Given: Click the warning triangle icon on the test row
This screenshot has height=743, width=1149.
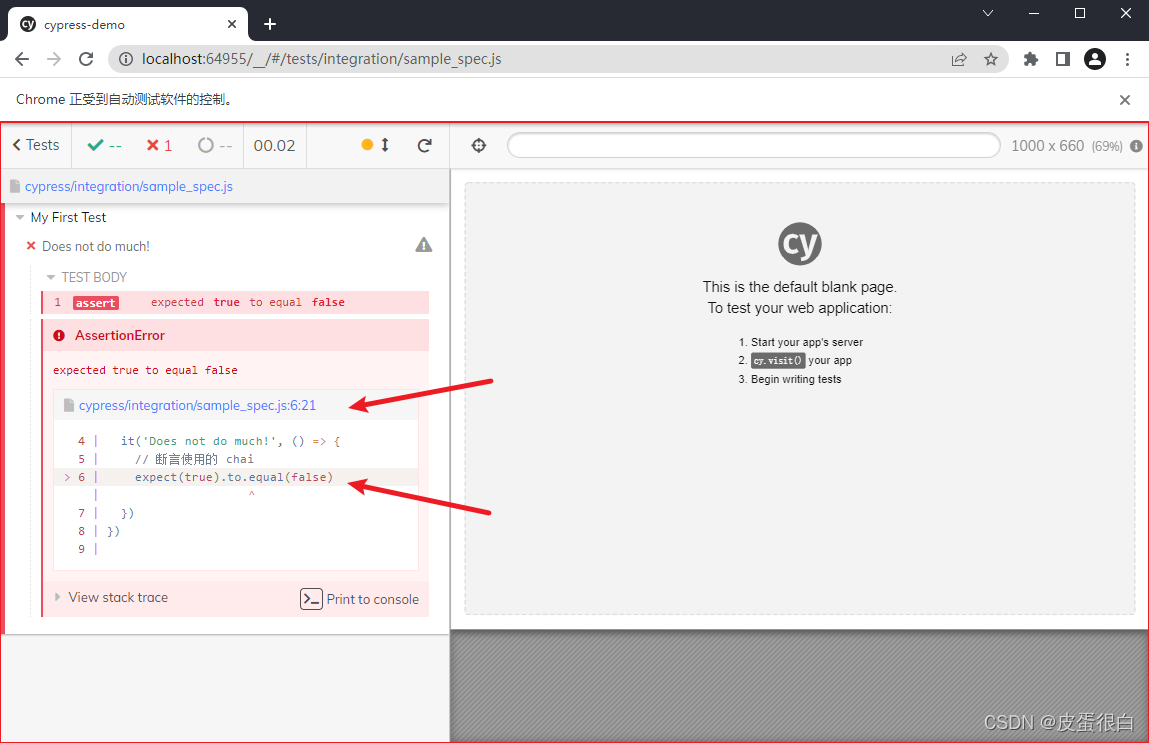Looking at the screenshot, I should 424,245.
